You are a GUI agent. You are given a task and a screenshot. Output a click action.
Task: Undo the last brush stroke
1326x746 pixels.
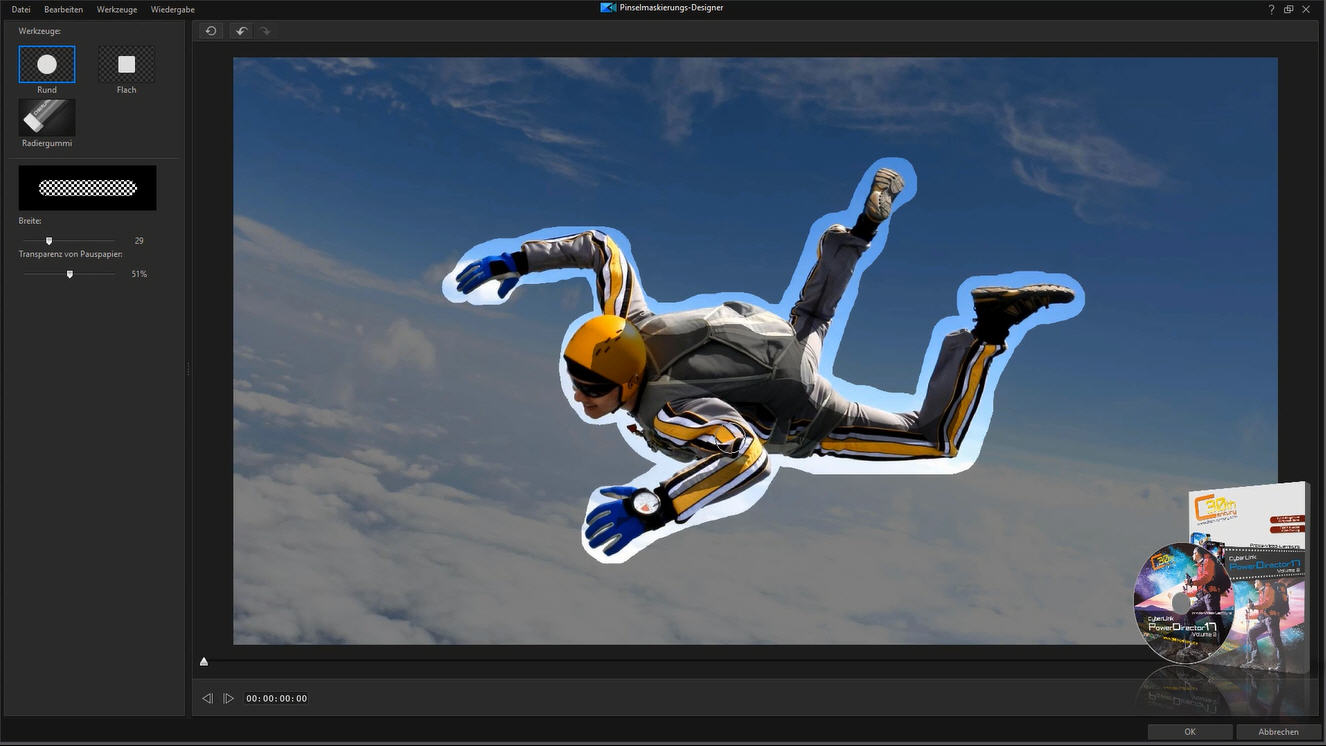[241, 31]
